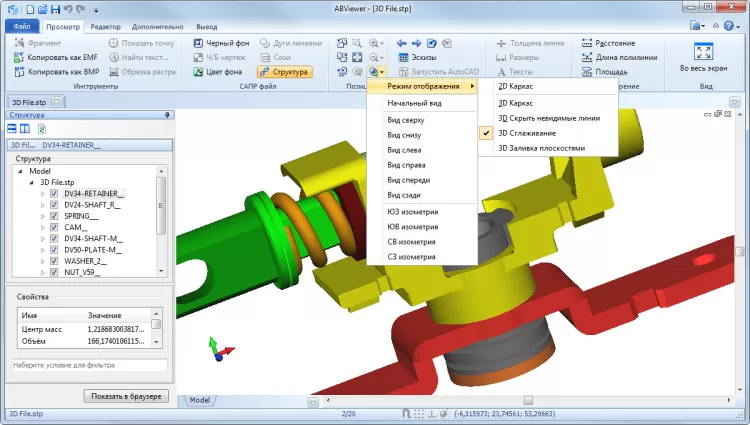Image resolution: width=750 pixels, height=425 pixels.
Task: Uncheck the SPRING__ checkbox
Action: (54, 216)
